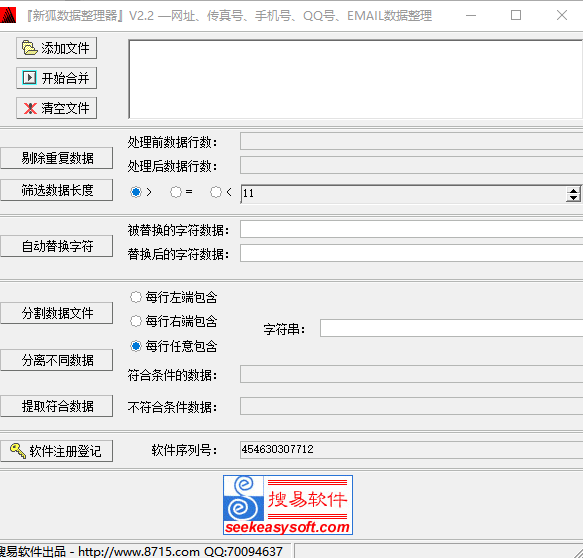Increase the length value with up arrow
Image resolution: width=583 pixels, height=558 pixels.
tap(573, 190)
